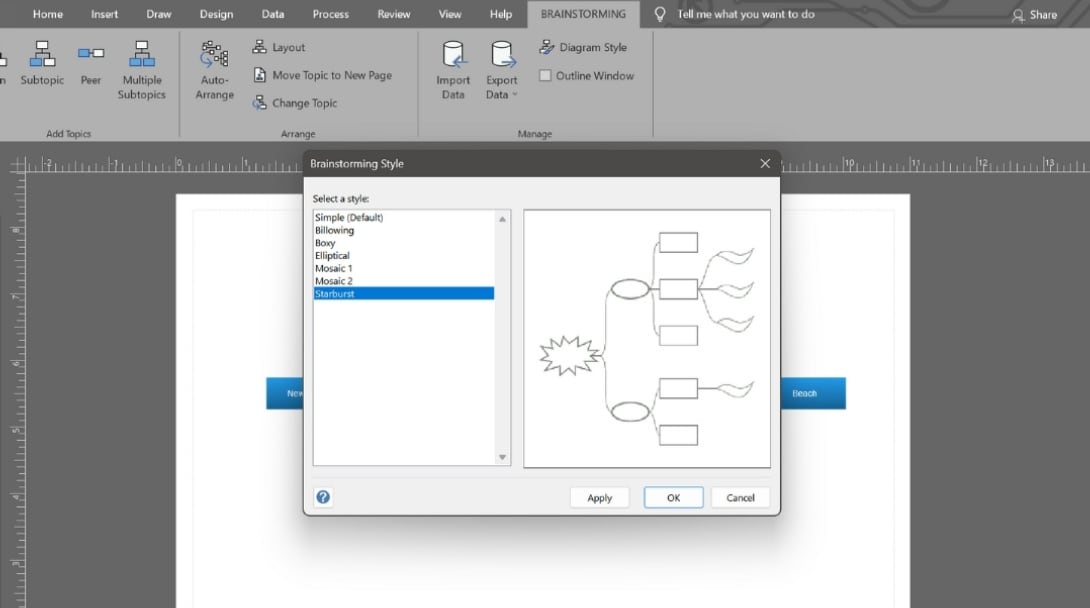
Task: Close the Brainstorming Style dialog
Action: pos(765,163)
